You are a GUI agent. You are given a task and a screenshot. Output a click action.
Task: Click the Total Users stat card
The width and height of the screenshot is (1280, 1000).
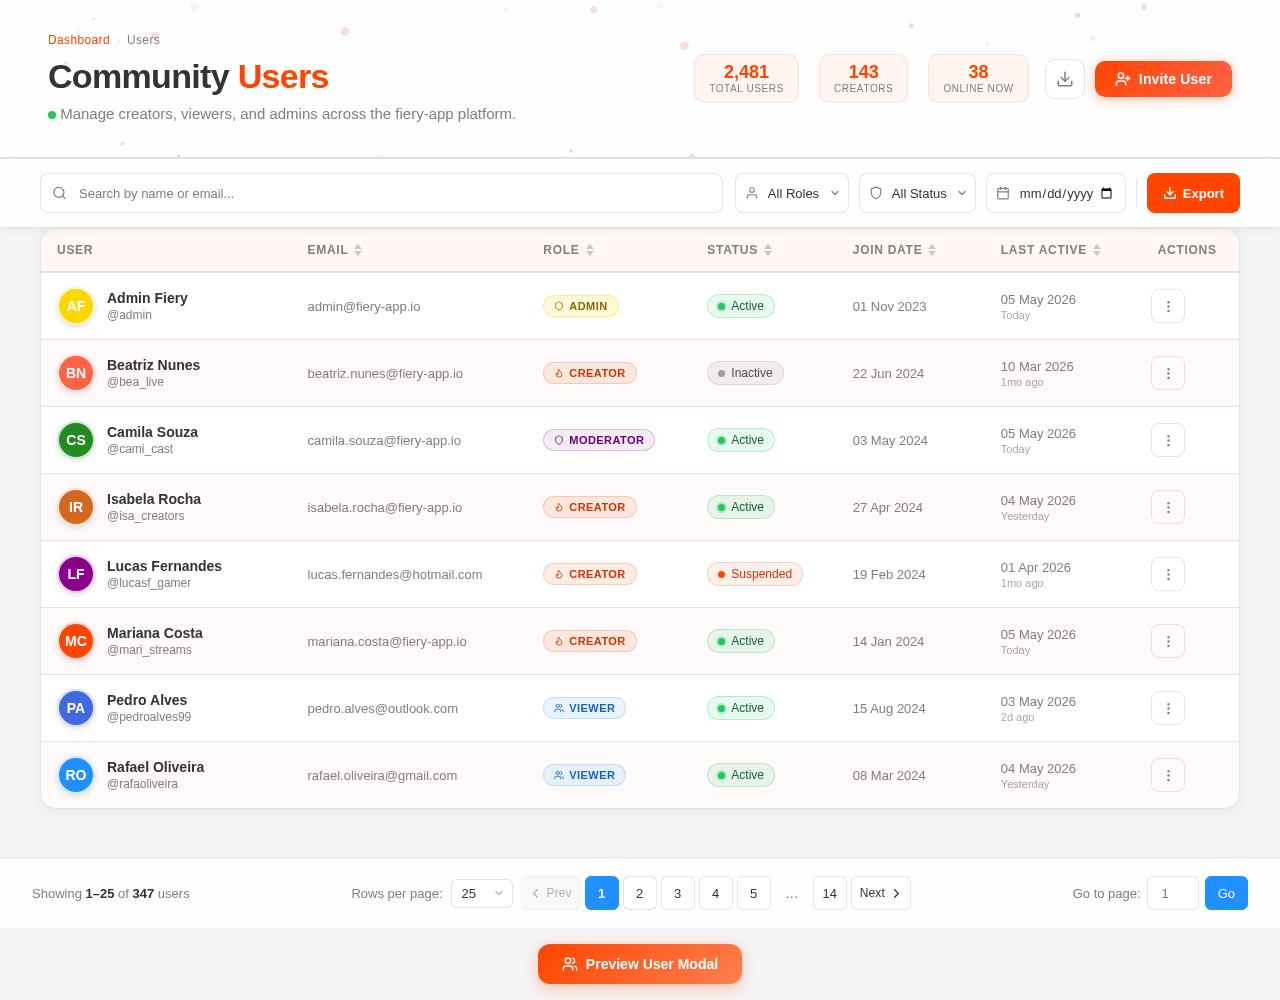point(746,79)
